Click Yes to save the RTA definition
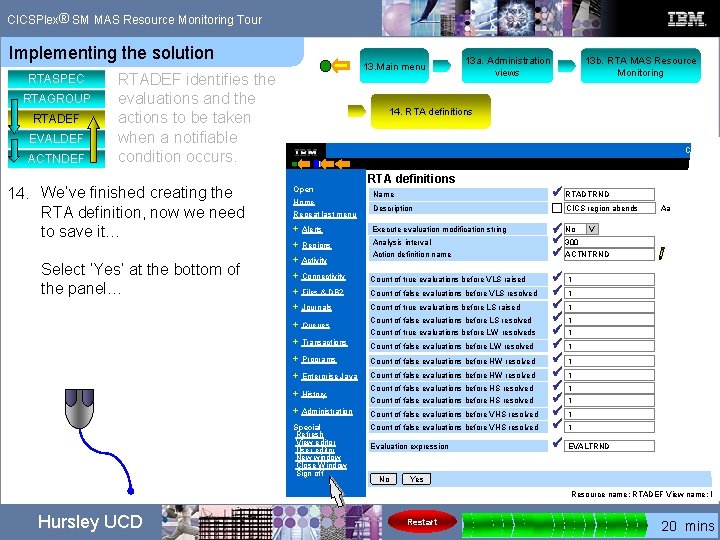Screen dimensions: 720x540 (x=416, y=479)
